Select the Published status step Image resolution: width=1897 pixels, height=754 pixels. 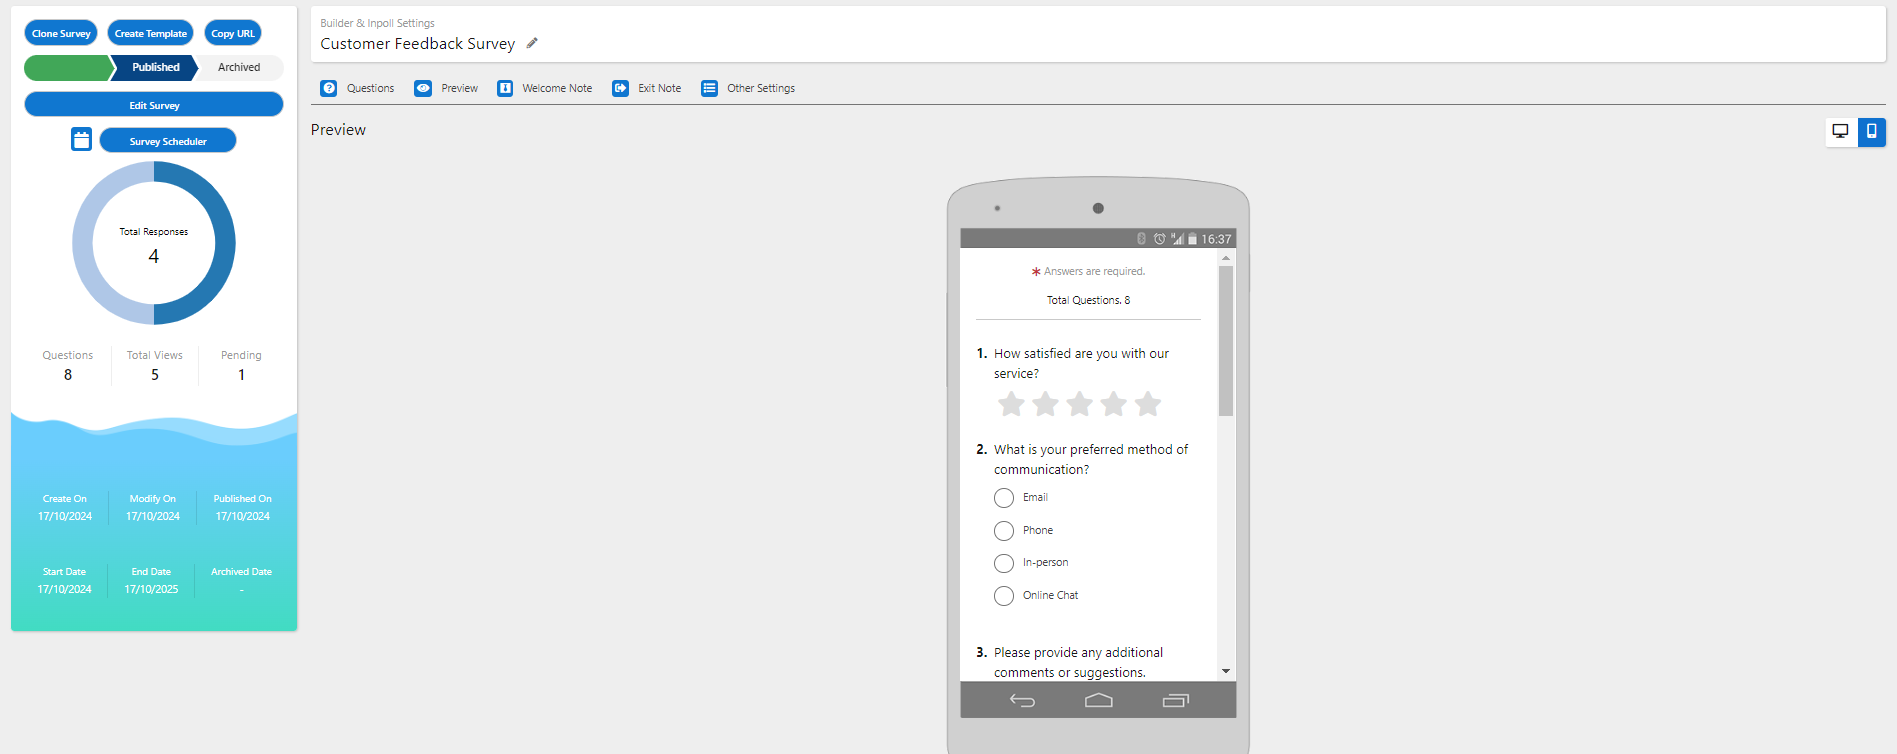point(156,67)
